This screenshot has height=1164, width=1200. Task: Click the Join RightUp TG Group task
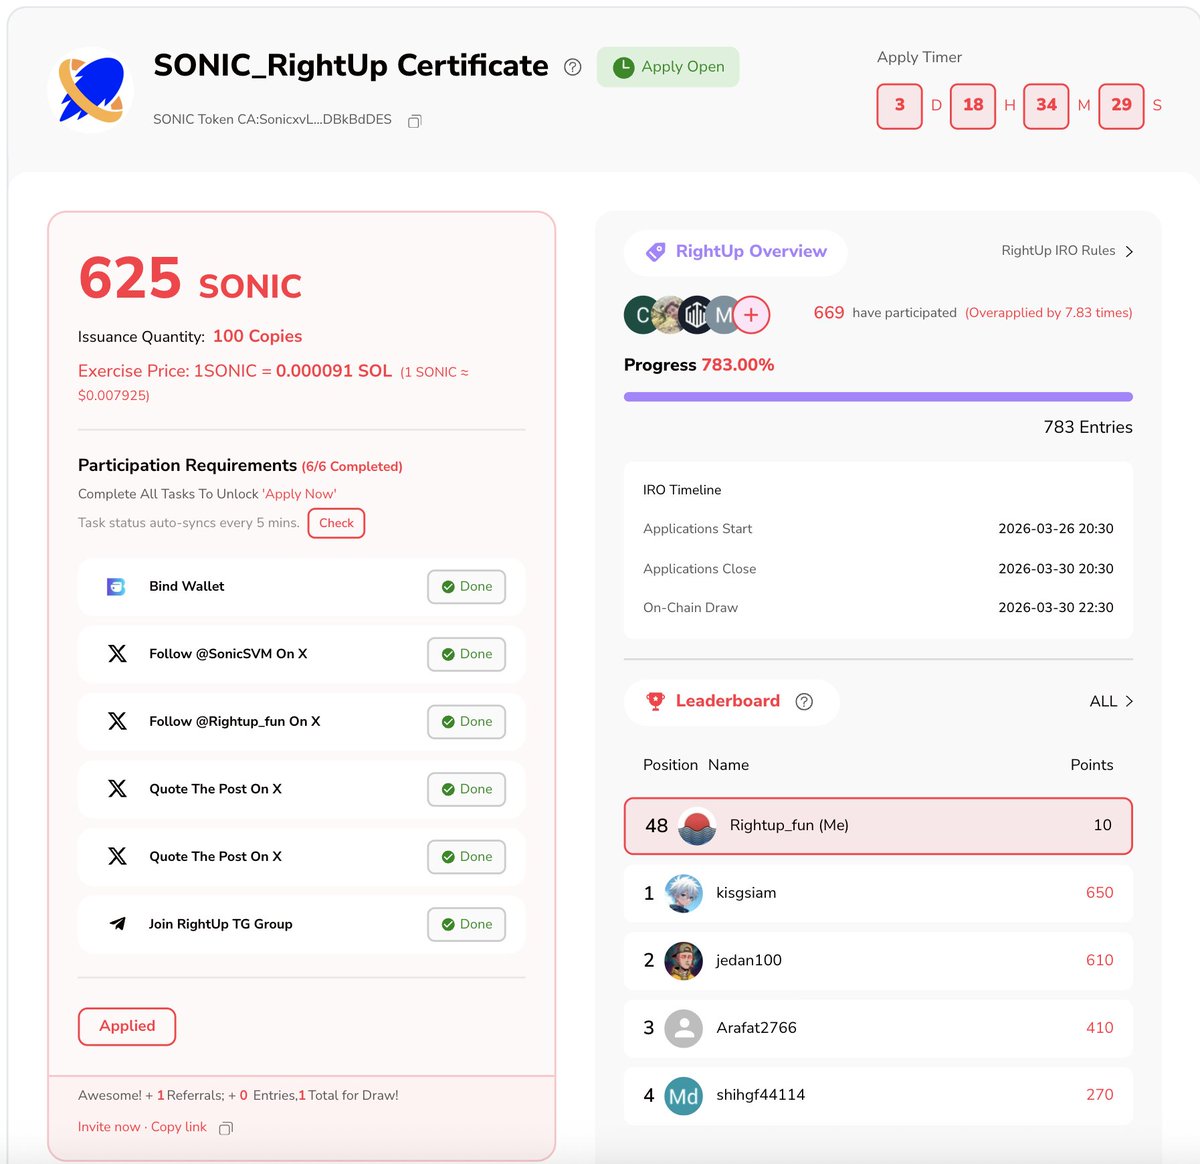[x=301, y=924]
